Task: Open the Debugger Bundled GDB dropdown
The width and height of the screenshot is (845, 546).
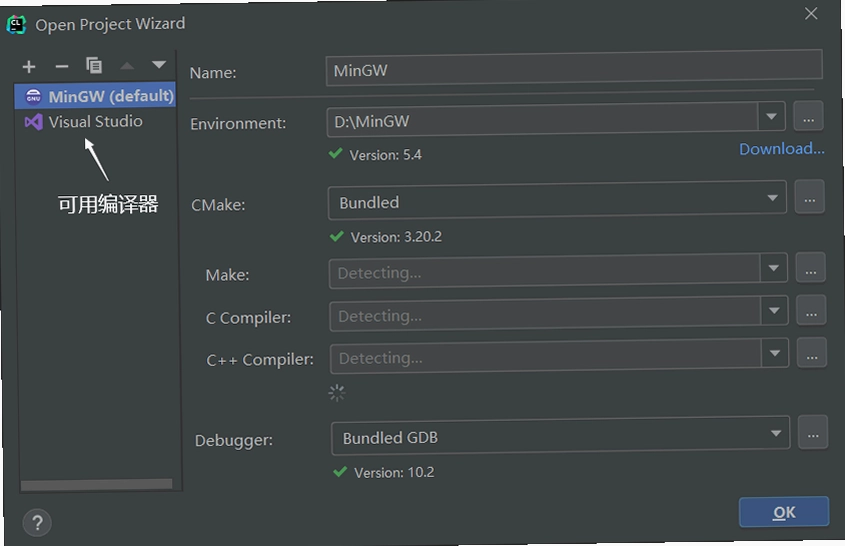Action: click(560, 435)
